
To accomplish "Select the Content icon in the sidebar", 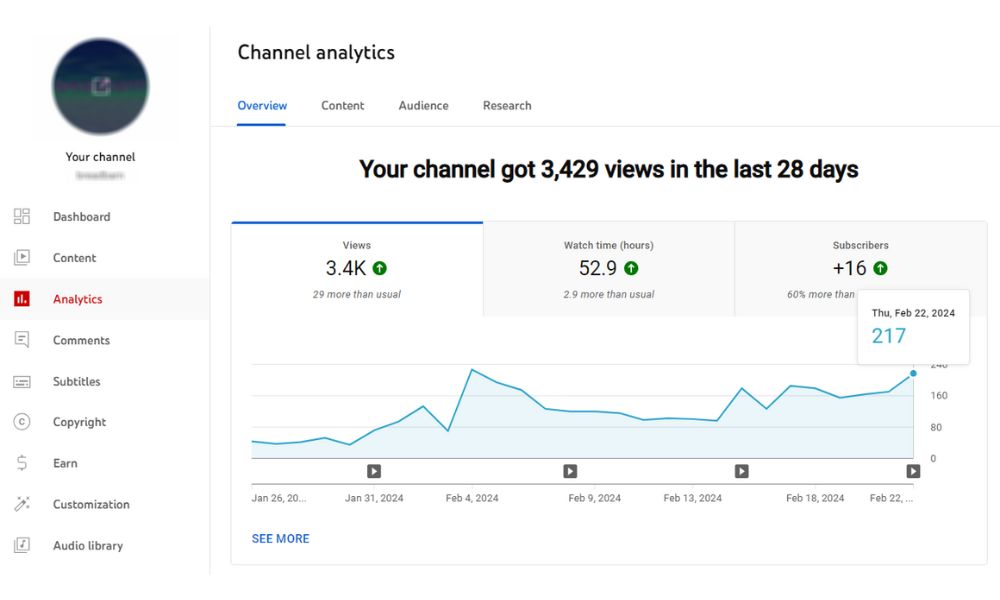I will click(21, 257).
